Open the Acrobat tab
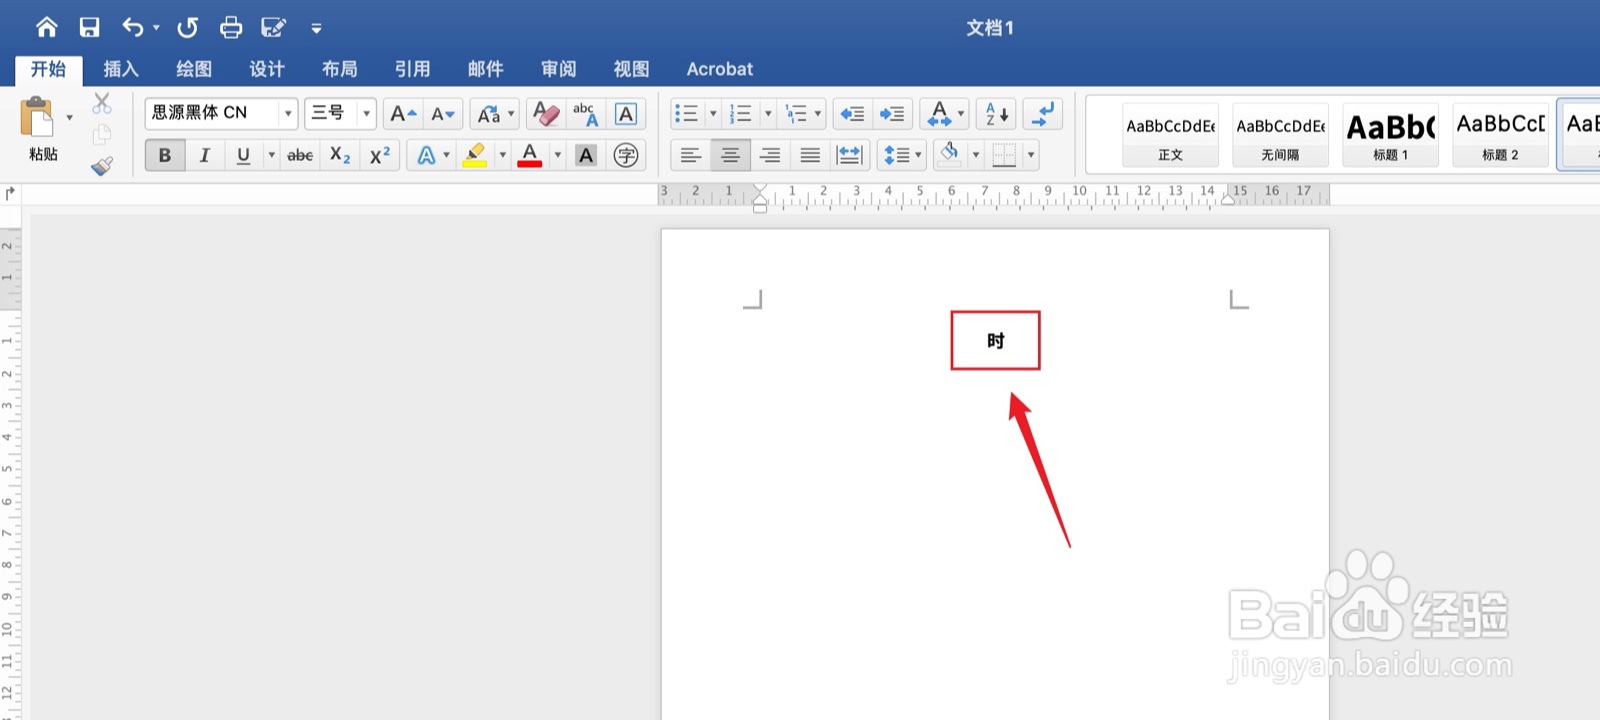 pyautogui.click(x=720, y=69)
